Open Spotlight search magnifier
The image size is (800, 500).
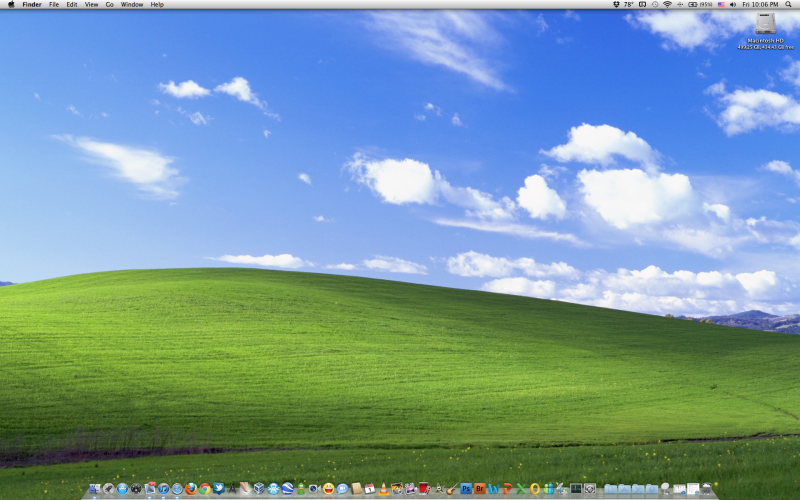pos(788,4)
